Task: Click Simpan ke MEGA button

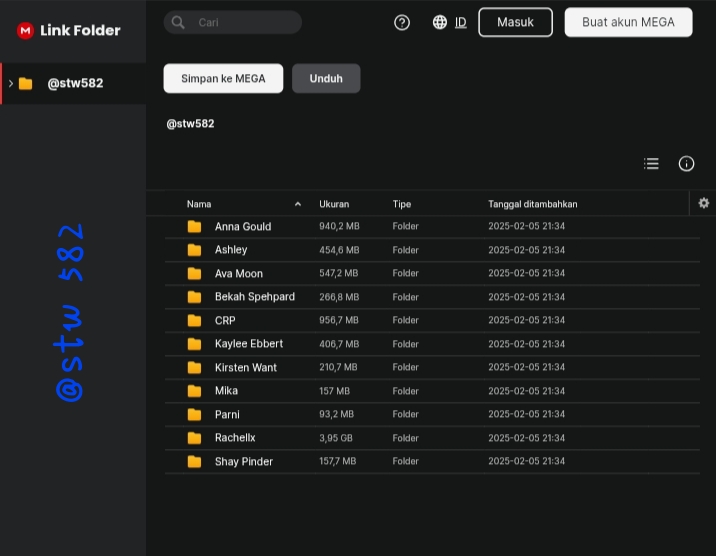Action: [223, 79]
